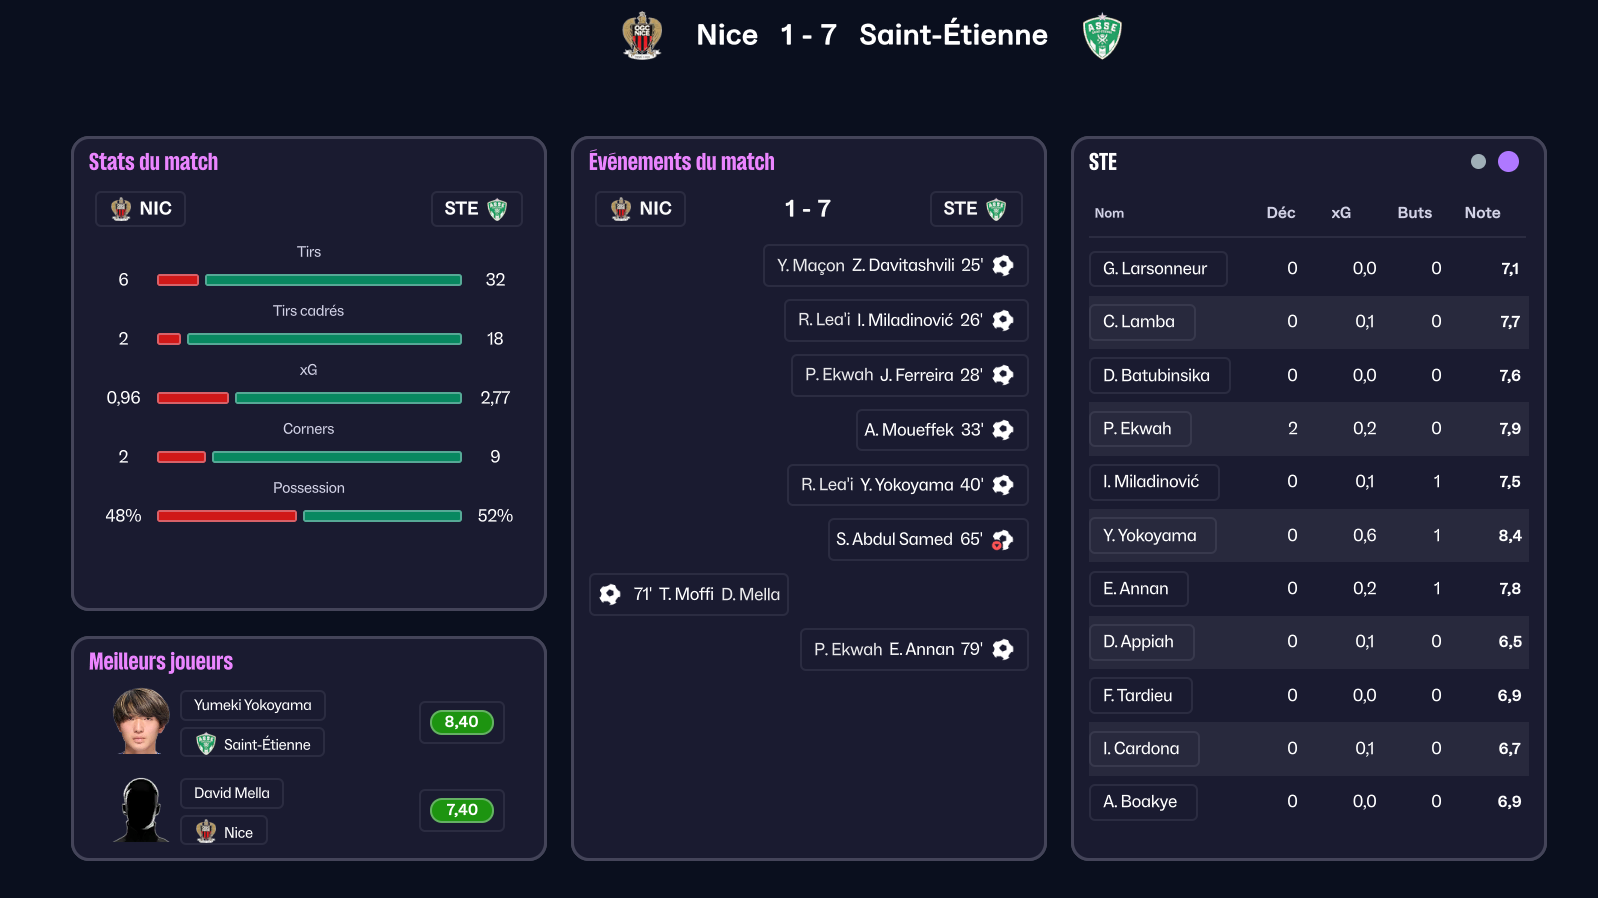Open Y. Yokoyama player row
The height and width of the screenshot is (898, 1598).
[x=1151, y=535]
